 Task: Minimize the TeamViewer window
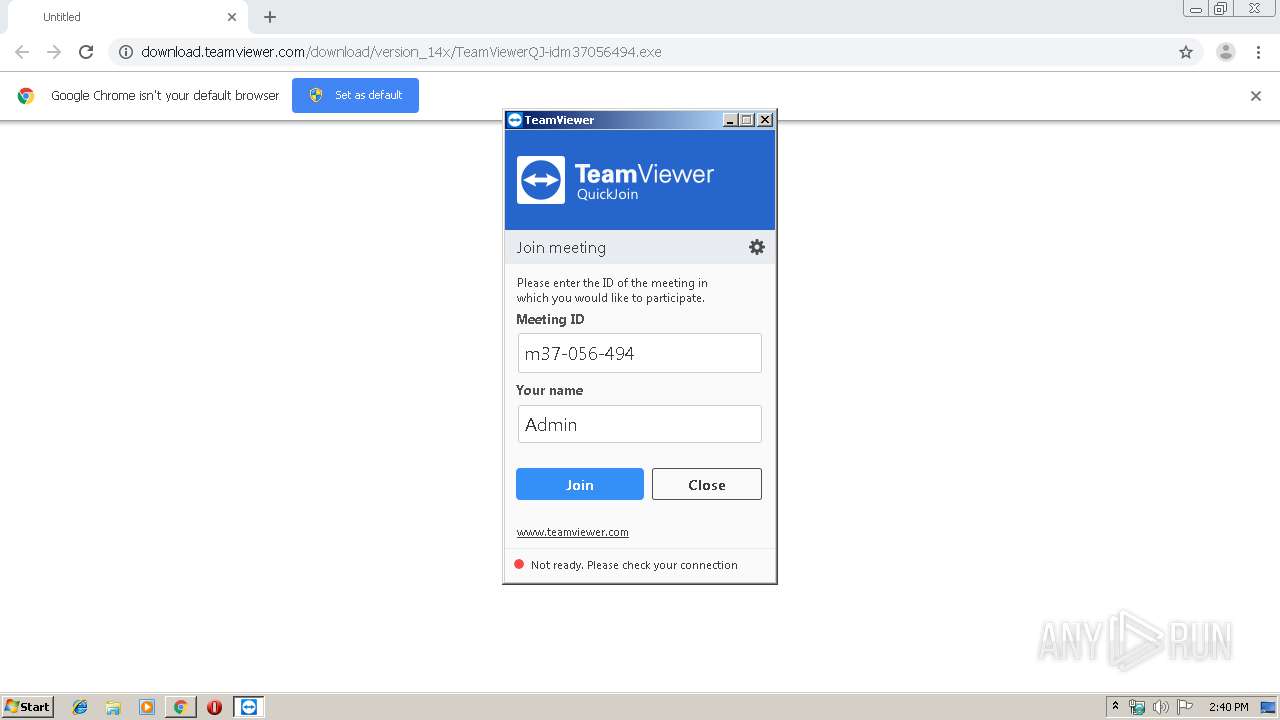click(730, 120)
